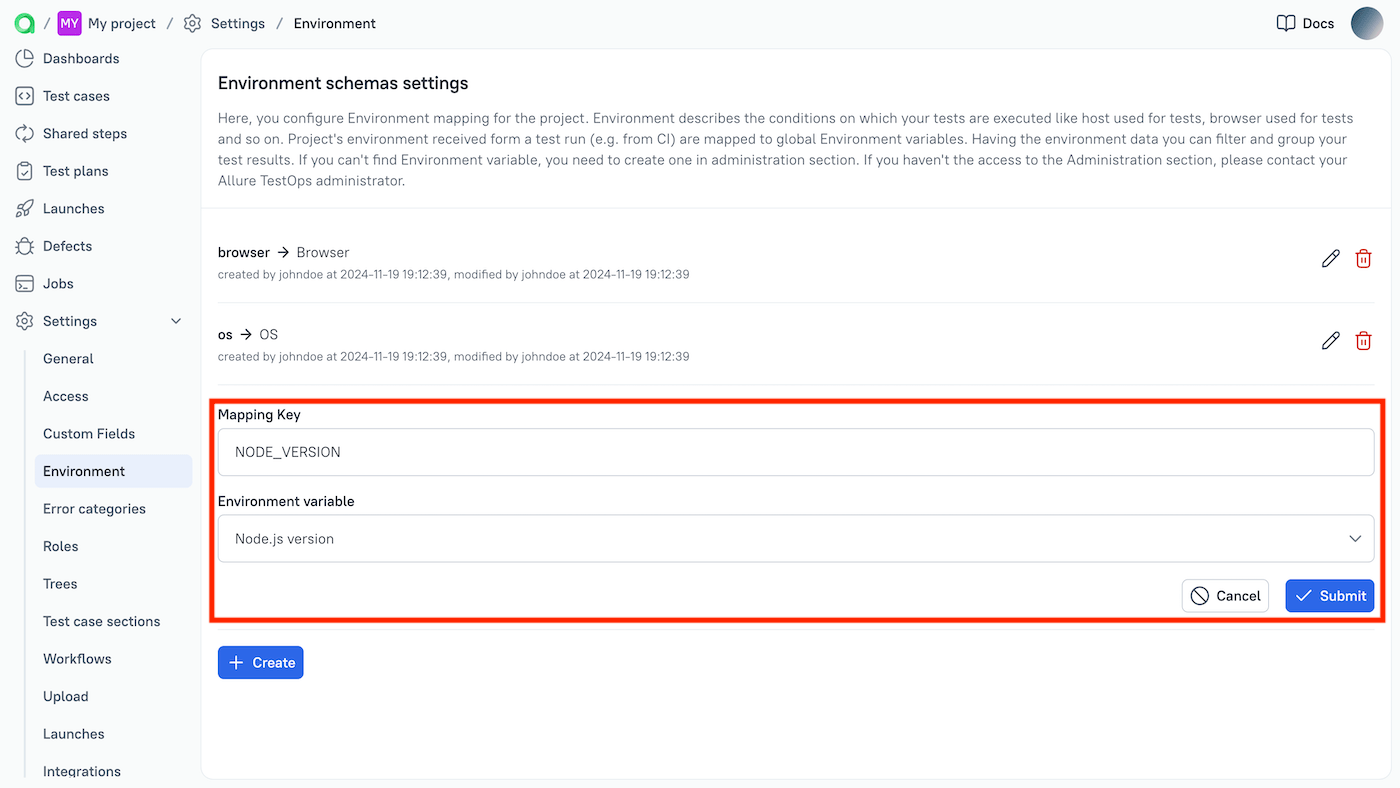Delete the os environment mapping
1400x788 pixels.
(1363, 340)
